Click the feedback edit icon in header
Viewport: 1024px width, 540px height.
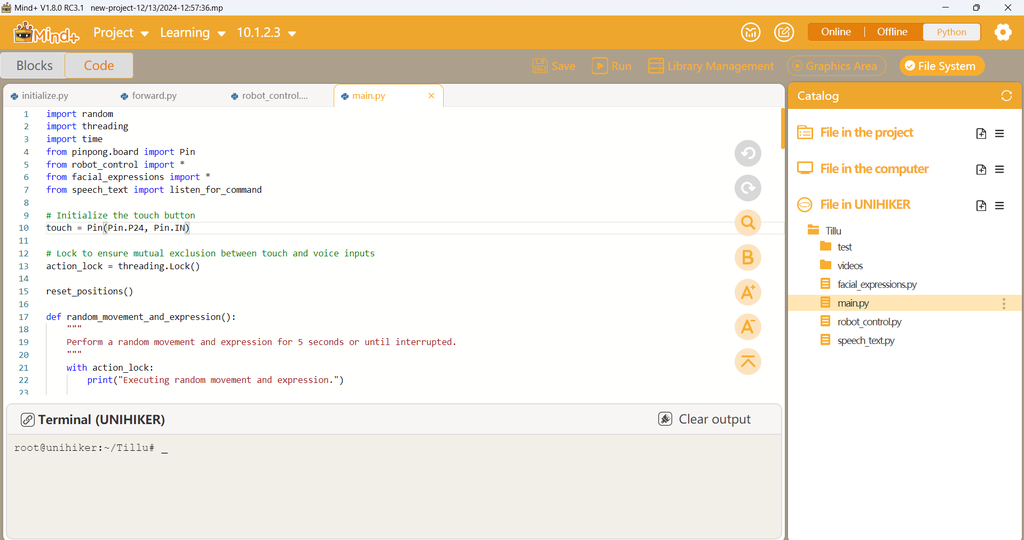[x=784, y=32]
